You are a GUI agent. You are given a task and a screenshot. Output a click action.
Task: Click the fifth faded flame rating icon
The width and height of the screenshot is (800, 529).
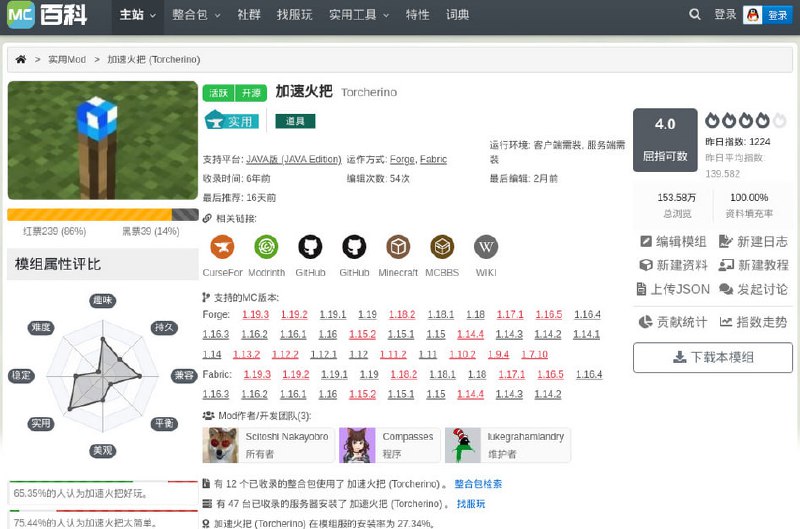tap(780, 120)
